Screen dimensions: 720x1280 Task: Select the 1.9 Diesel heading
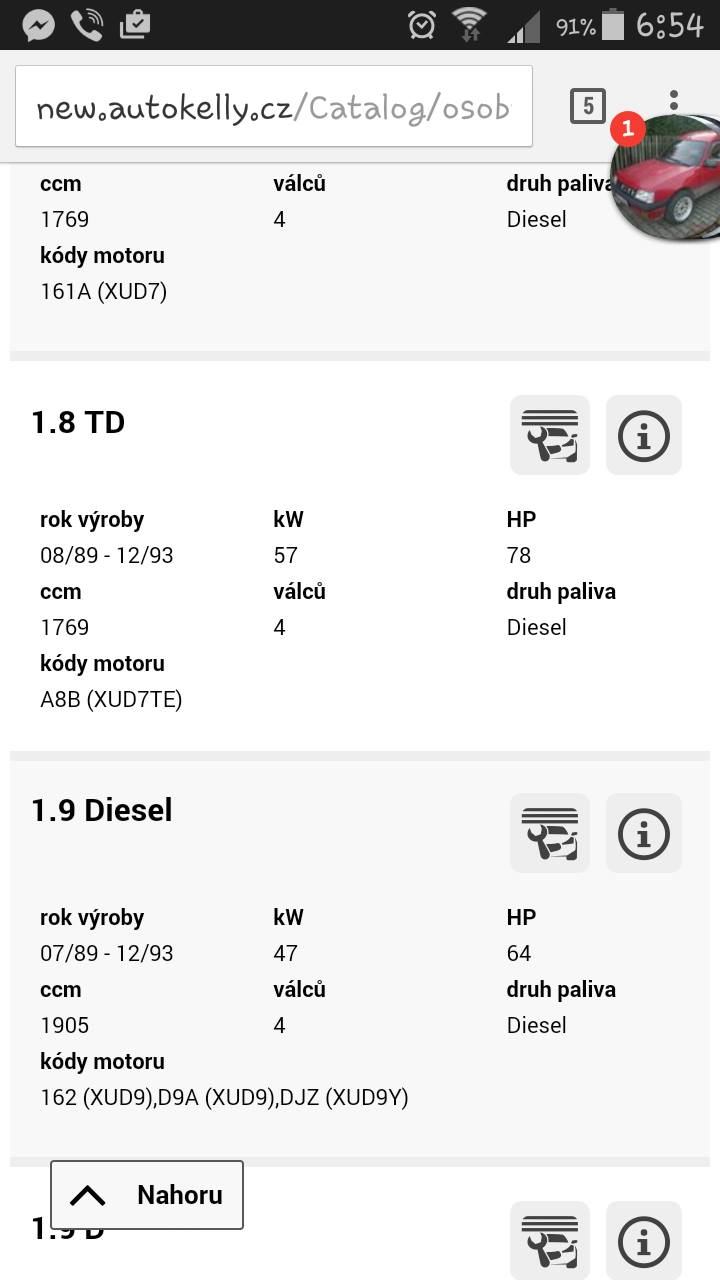pyautogui.click(x=102, y=811)
